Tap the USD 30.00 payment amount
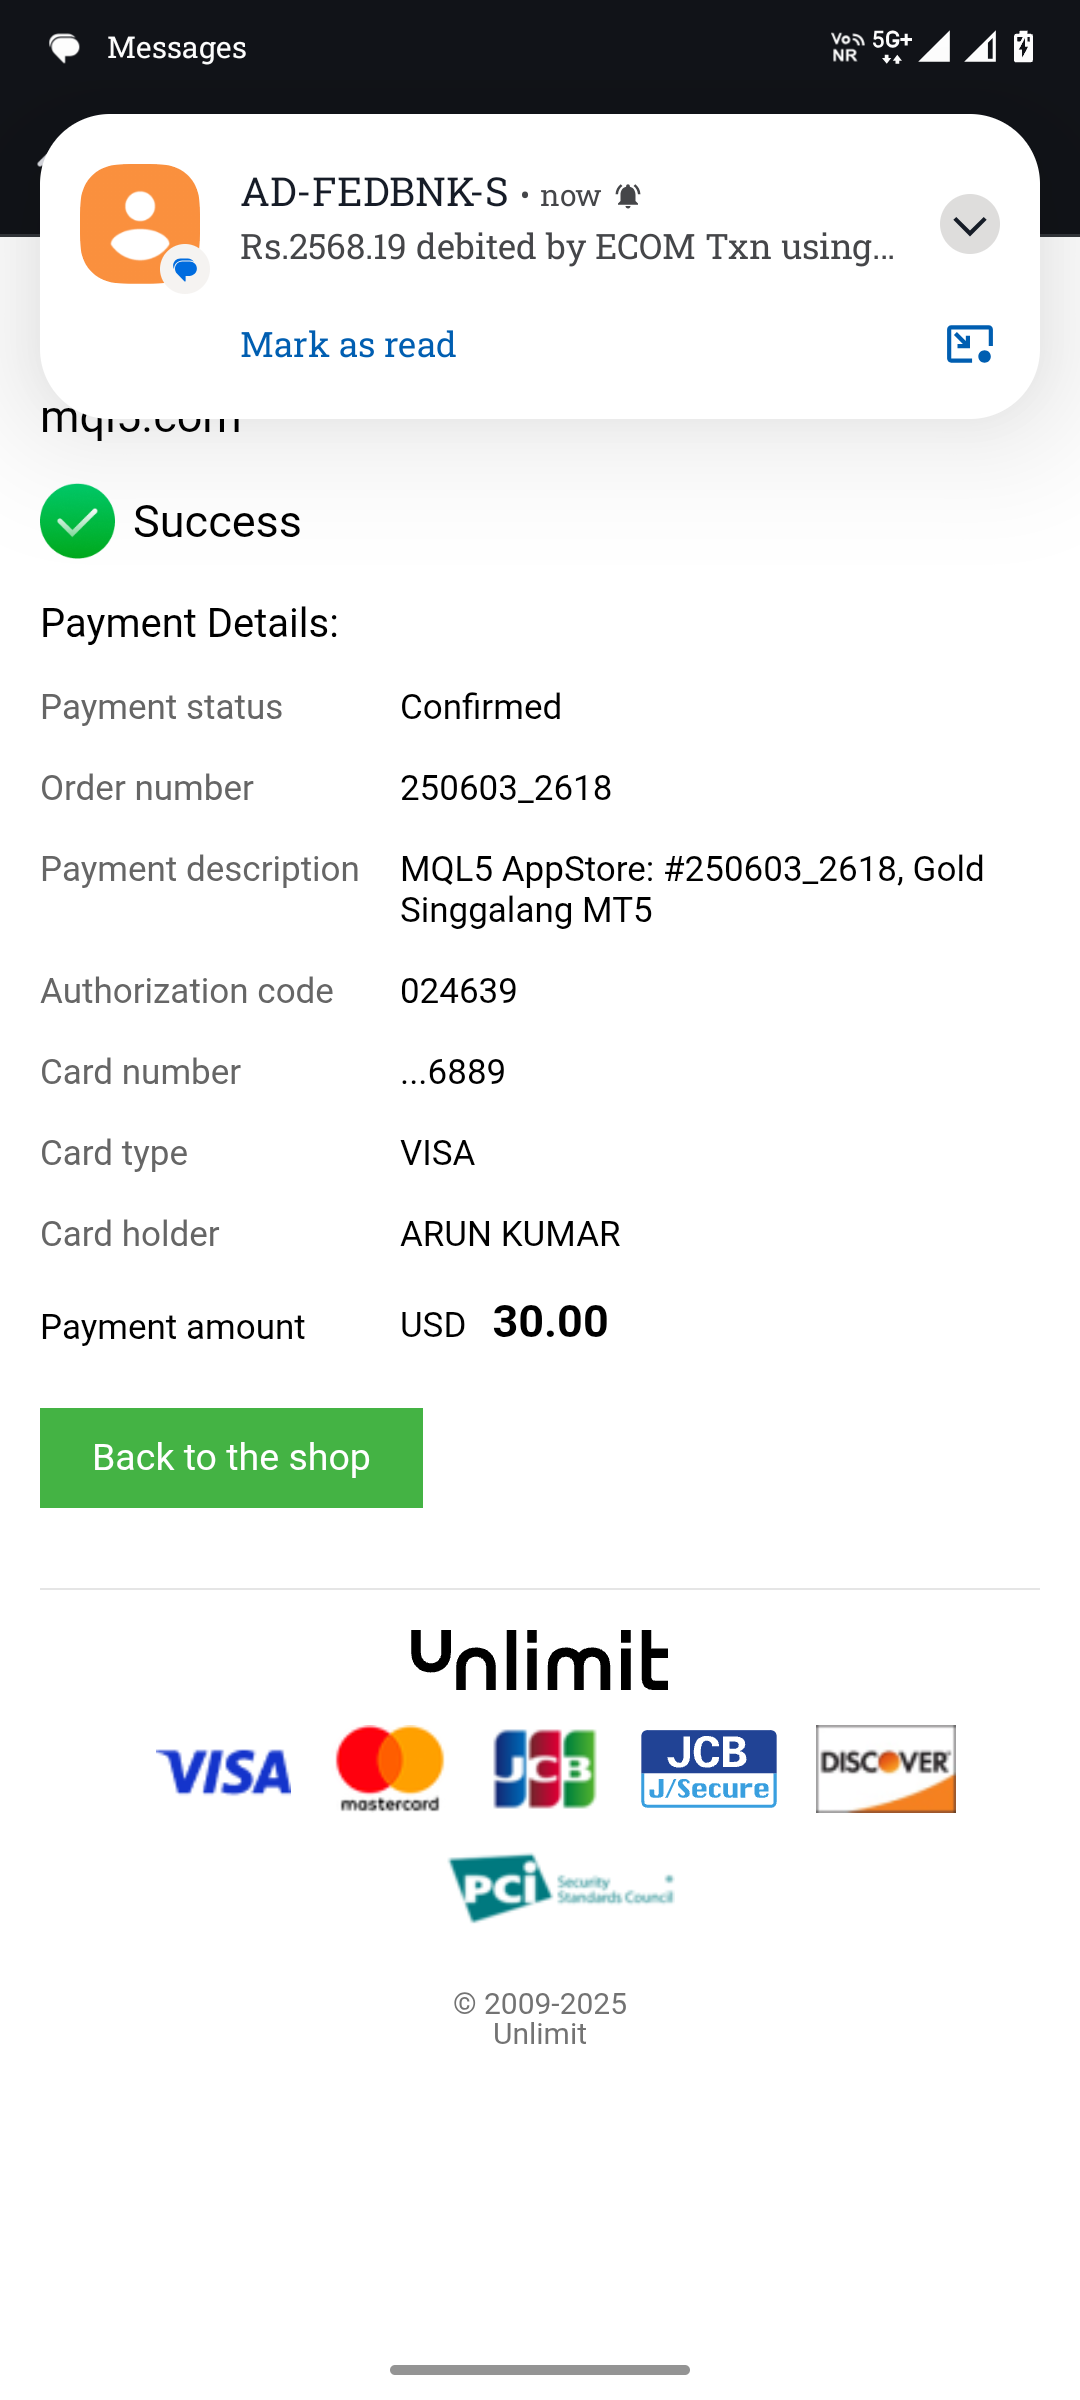The height and width of the screenshot is (2400, 1080). click(504, 1322)
